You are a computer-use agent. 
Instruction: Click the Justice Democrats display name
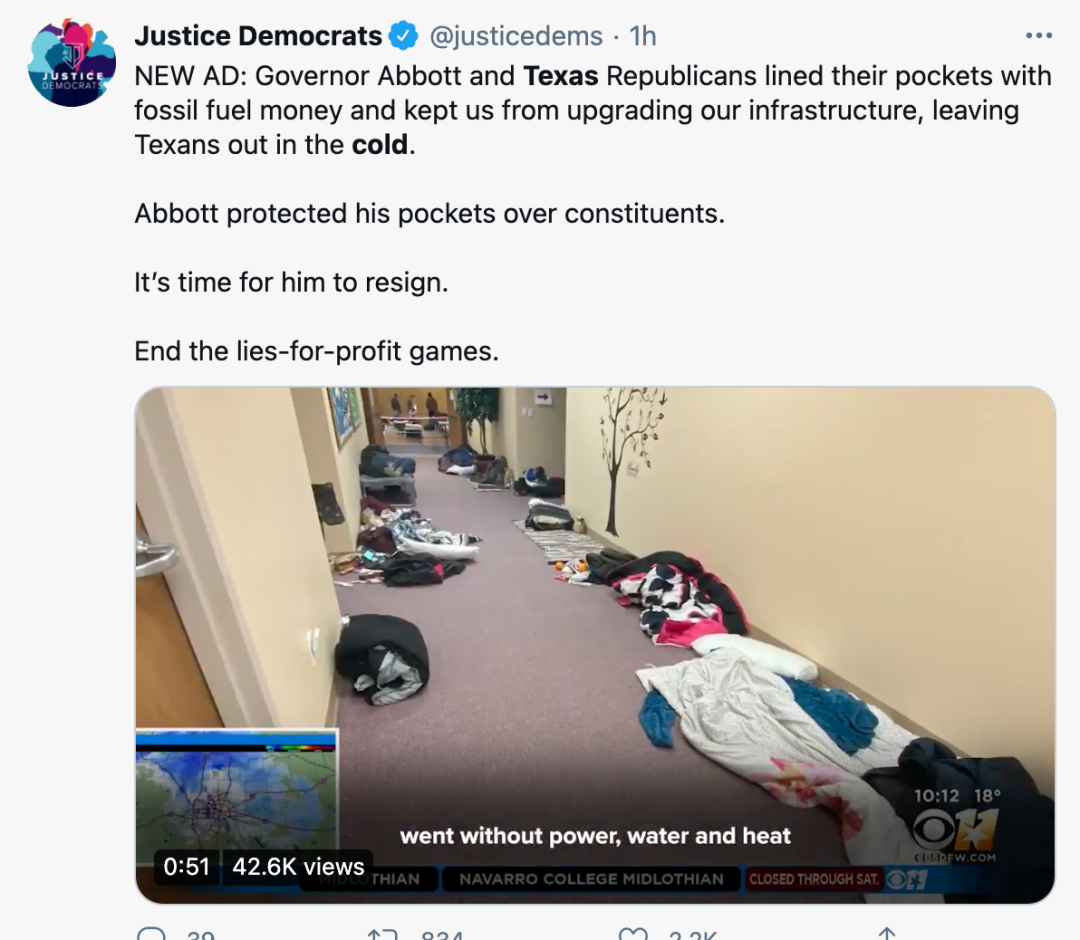point(258,36)
